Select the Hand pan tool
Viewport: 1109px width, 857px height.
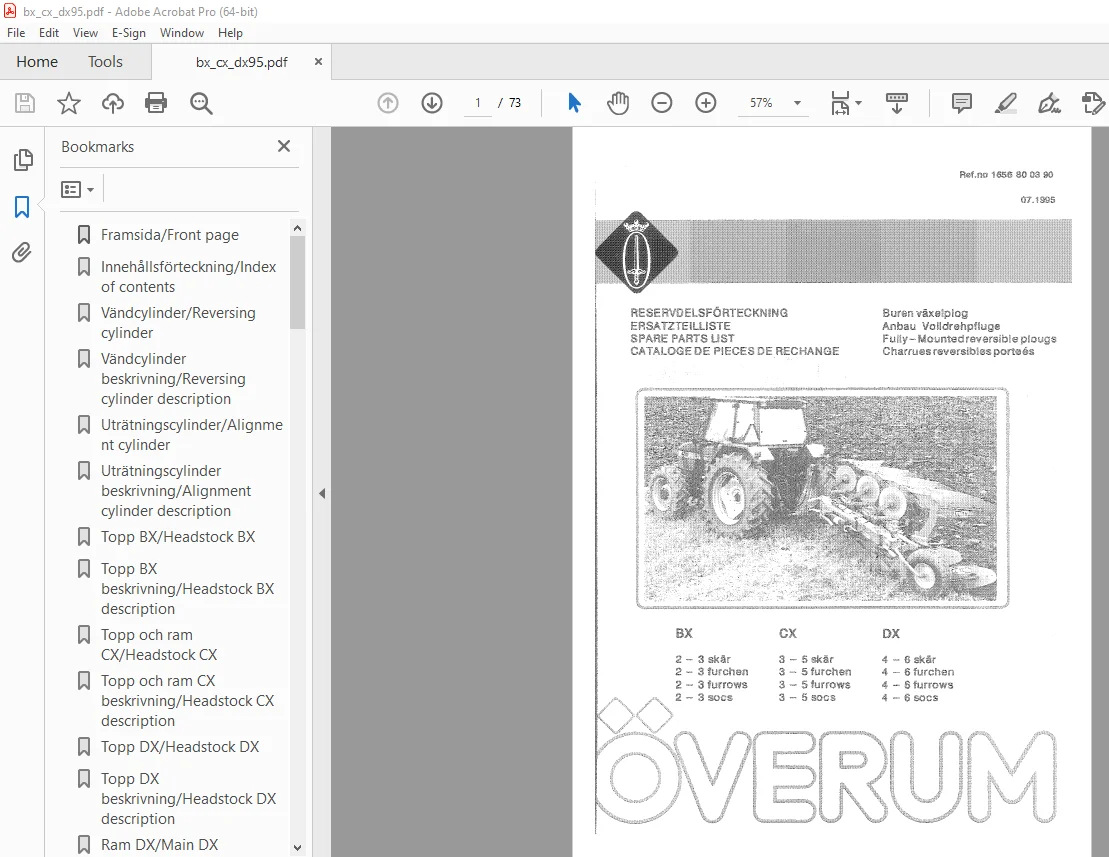pos(618,103)
